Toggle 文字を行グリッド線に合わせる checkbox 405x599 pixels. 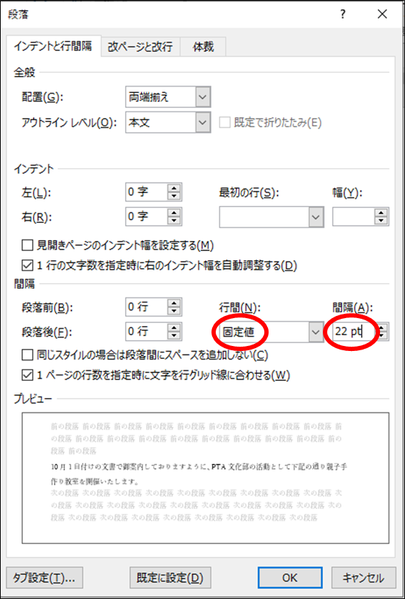(x=27, y=375)
